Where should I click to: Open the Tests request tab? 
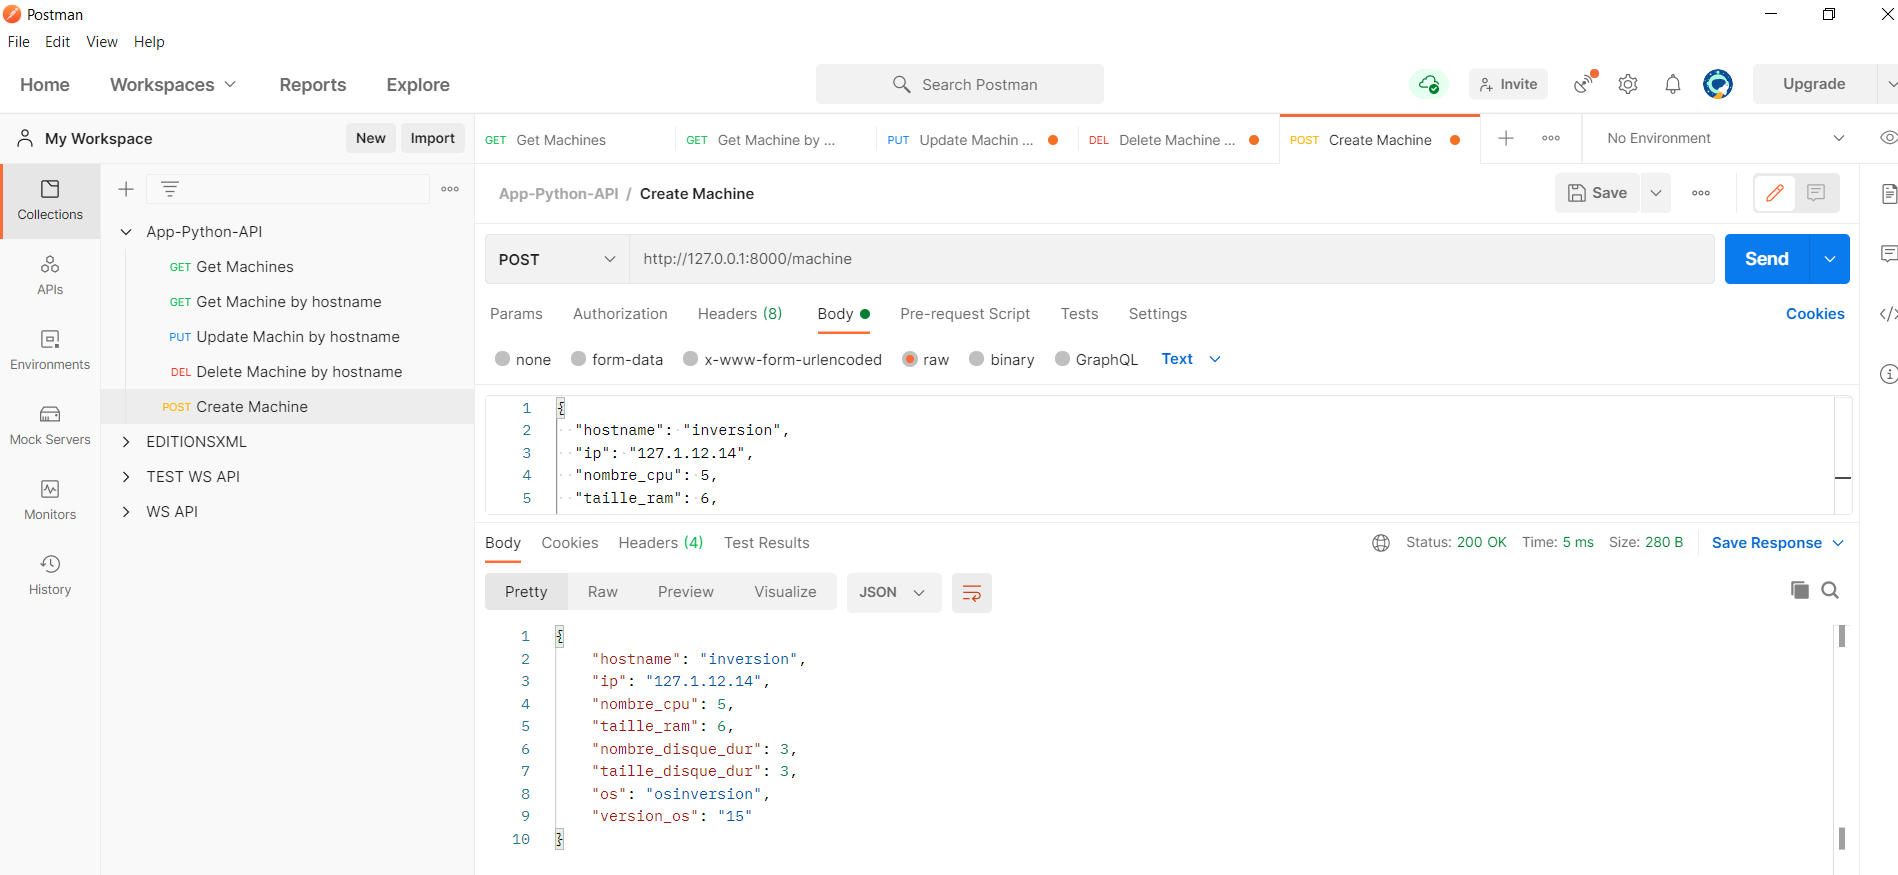[x=1079, y=314]
